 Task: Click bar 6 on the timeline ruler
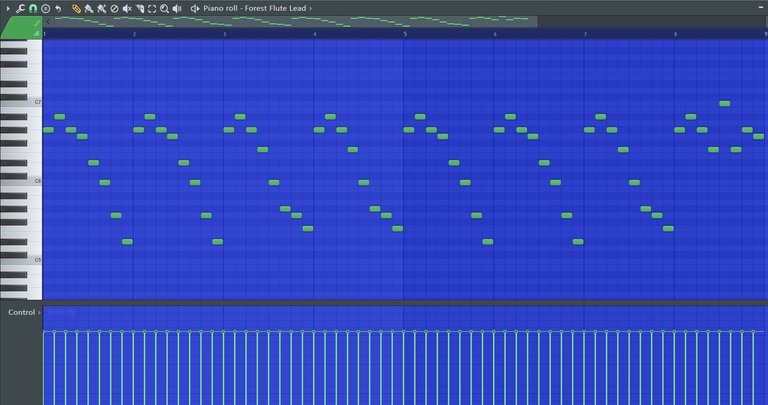tap(495, 34)
